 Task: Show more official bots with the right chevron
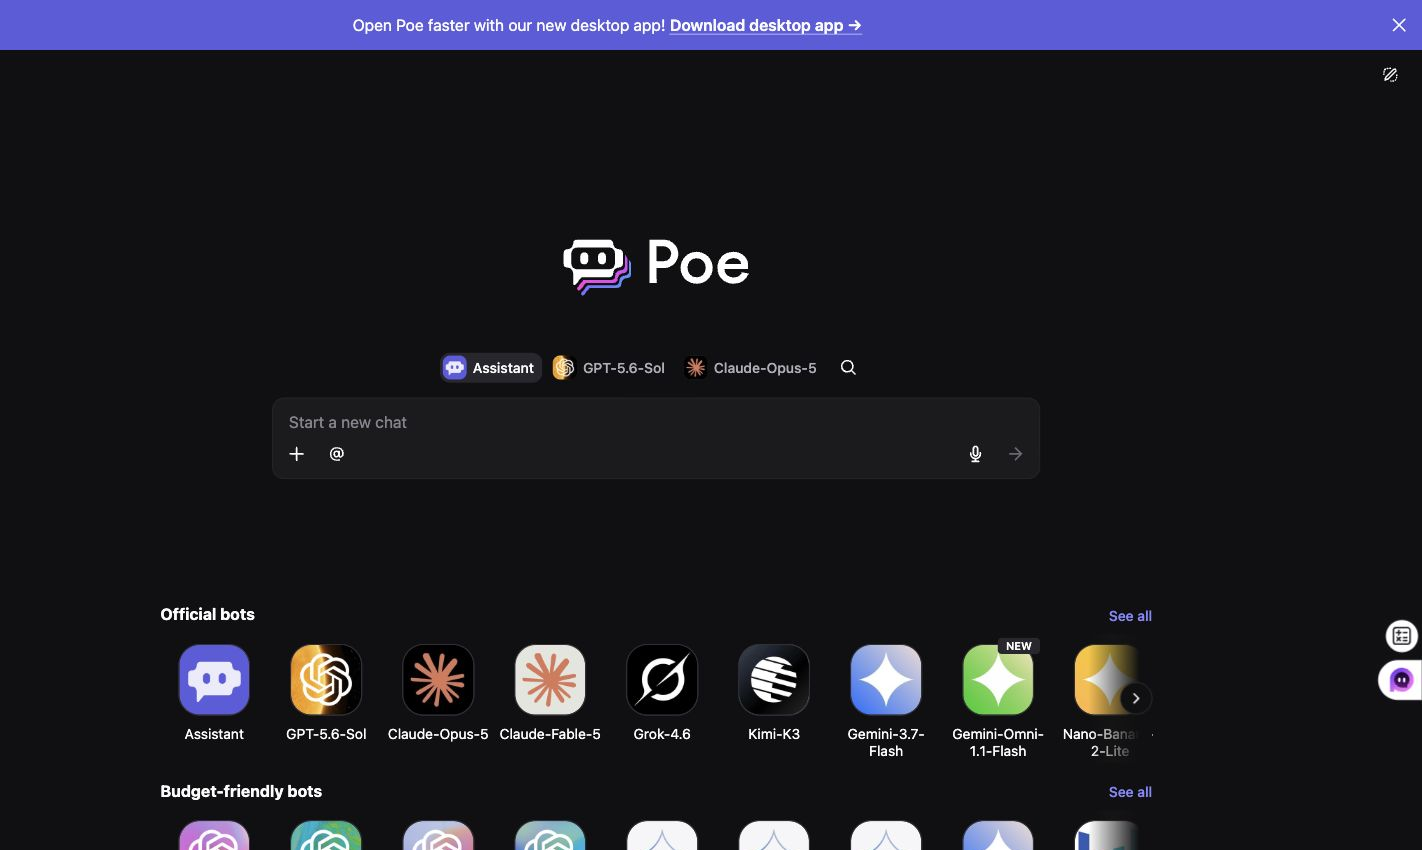(1136, 698)
